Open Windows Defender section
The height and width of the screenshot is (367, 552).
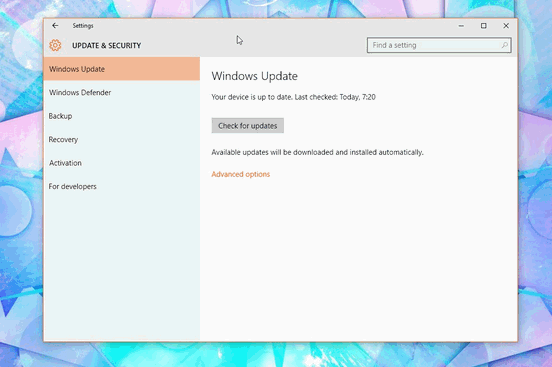click(122, 93)
